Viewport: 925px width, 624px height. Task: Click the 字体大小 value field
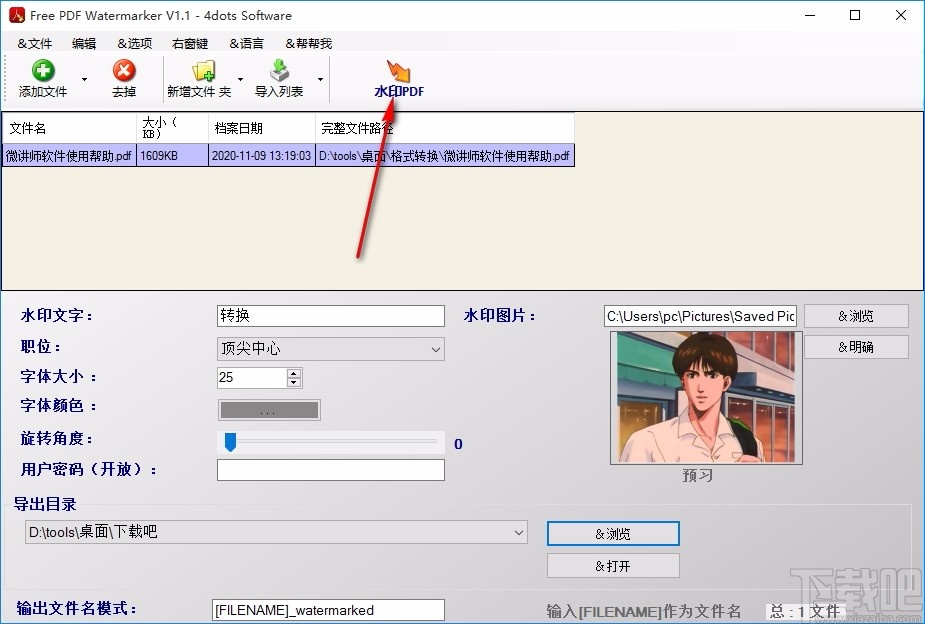[252, 377]
